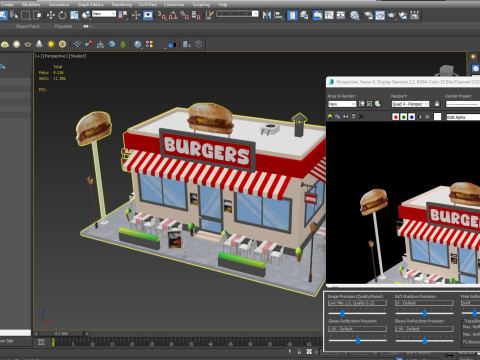Toggle Percent Snap
The width and height of the screenshot is (480, 360).
[x=184, y=15]
